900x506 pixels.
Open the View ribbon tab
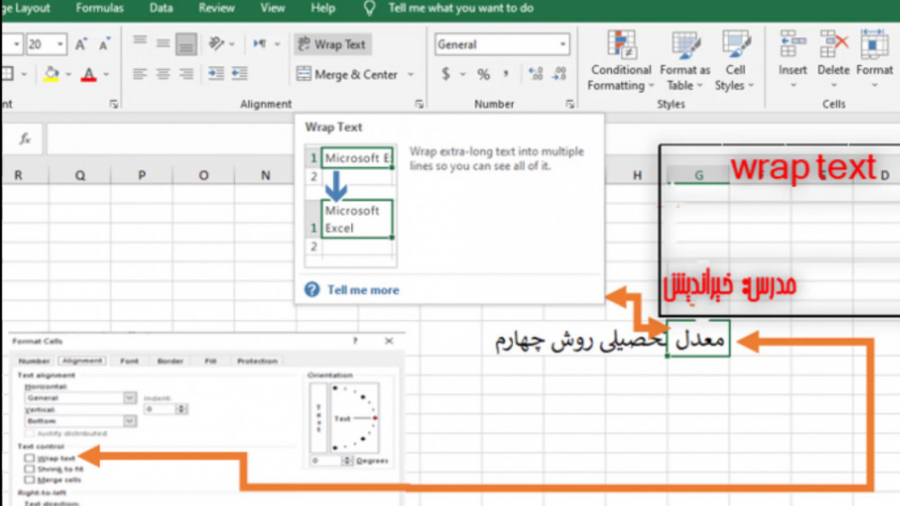(x=273, y=8)
